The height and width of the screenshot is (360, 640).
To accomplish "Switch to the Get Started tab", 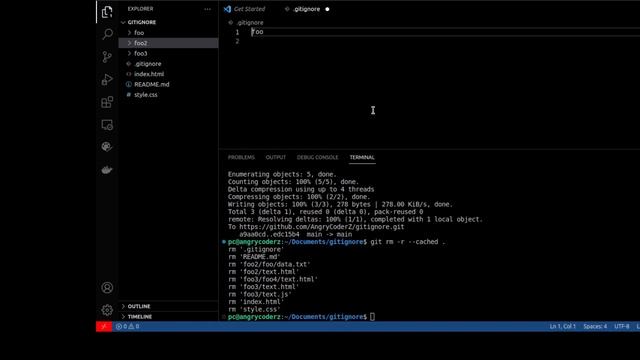I will pyautogui.click(x=249, y=9).
